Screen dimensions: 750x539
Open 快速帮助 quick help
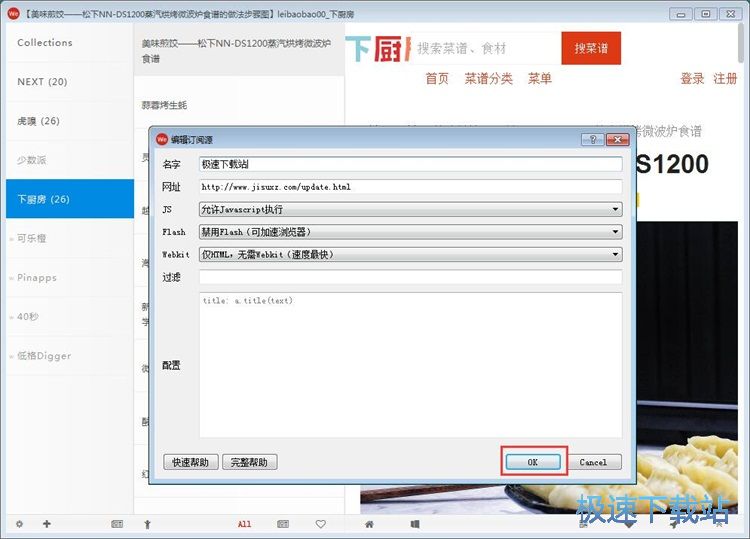190,462
